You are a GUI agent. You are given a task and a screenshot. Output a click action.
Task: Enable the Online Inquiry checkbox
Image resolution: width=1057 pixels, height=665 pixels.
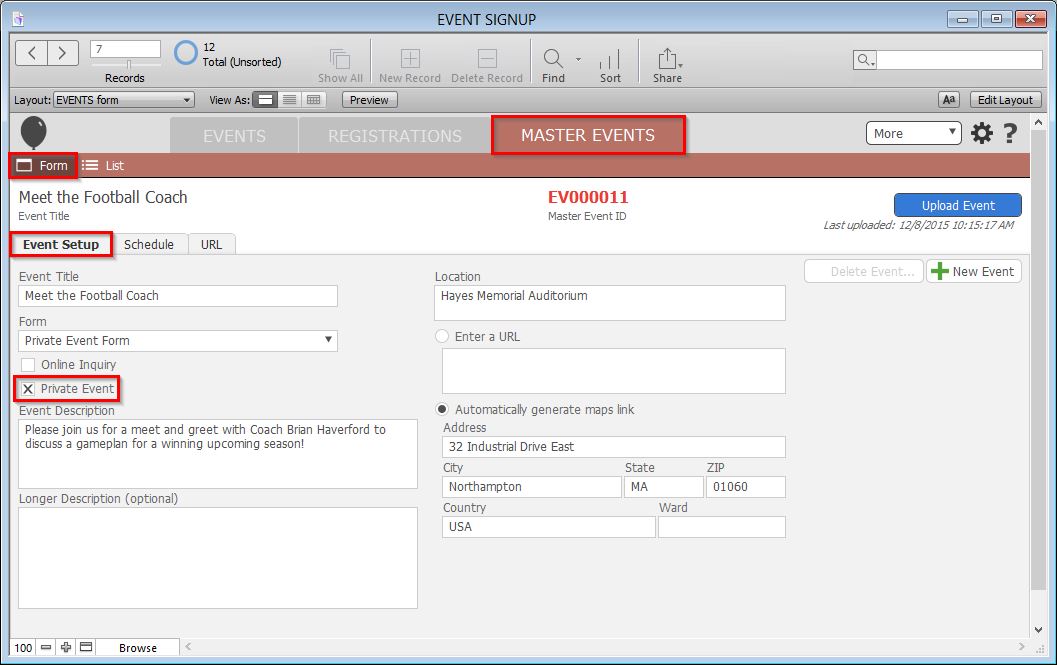tap(28, 365)
